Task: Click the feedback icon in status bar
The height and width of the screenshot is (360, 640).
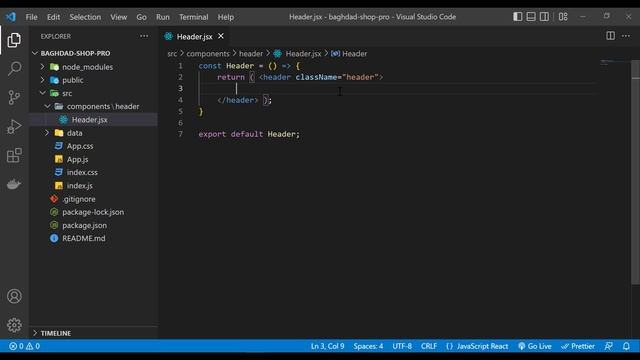Action: [x=609, y=346]
